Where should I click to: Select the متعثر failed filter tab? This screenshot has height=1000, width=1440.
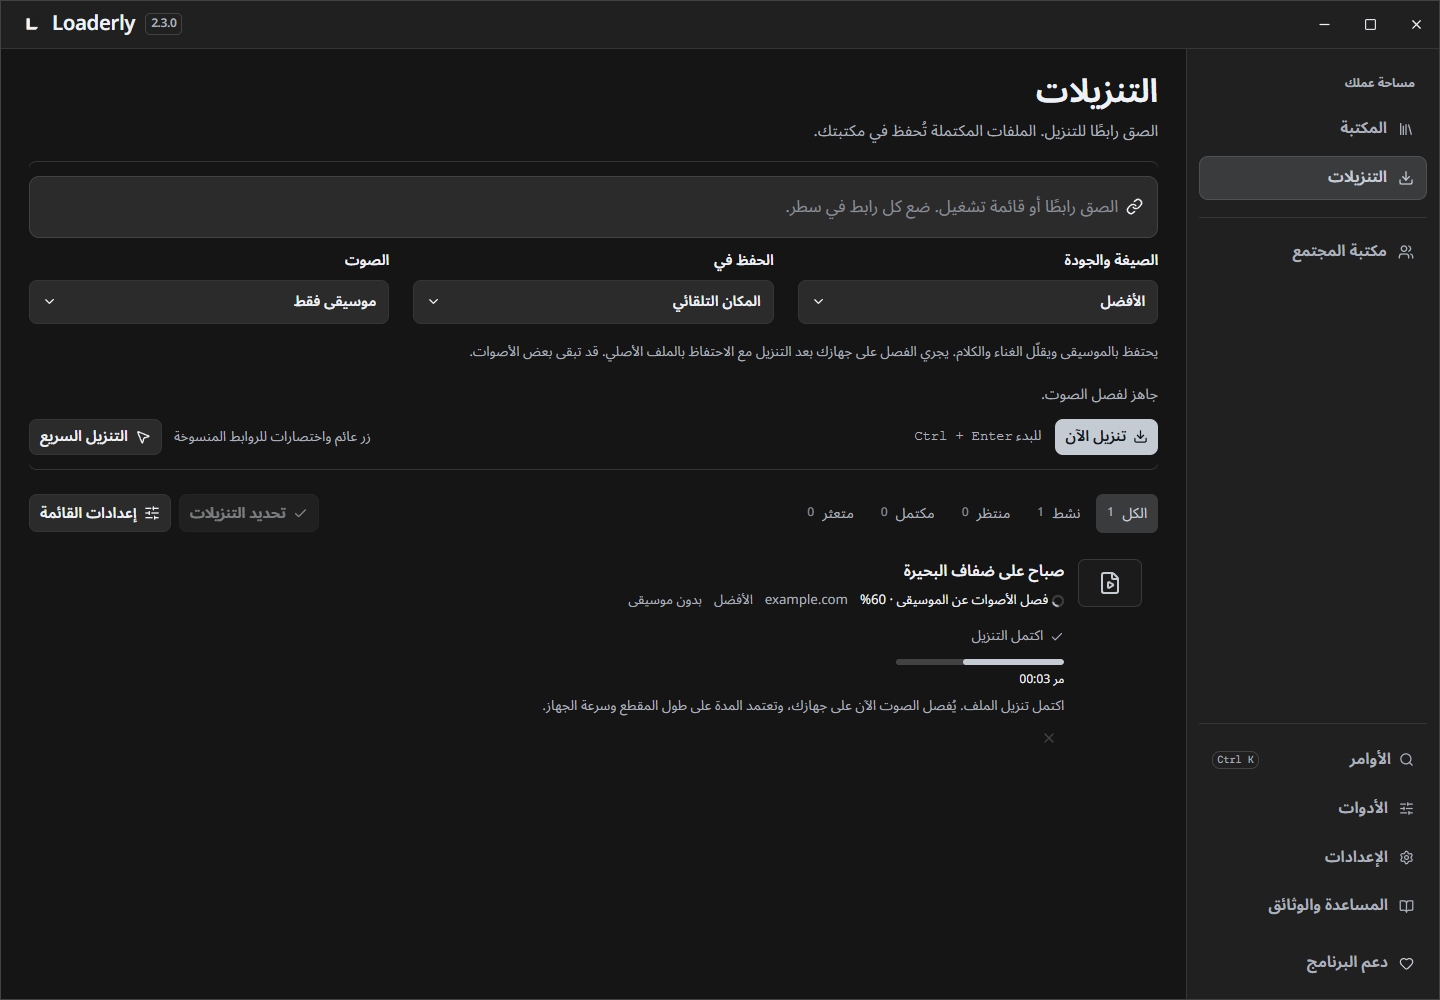830,513
